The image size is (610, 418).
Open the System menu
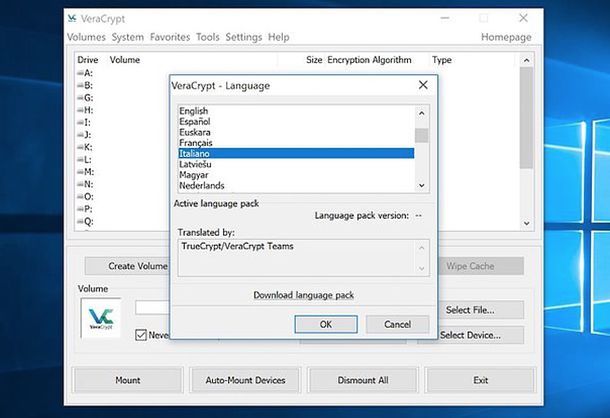128,37
